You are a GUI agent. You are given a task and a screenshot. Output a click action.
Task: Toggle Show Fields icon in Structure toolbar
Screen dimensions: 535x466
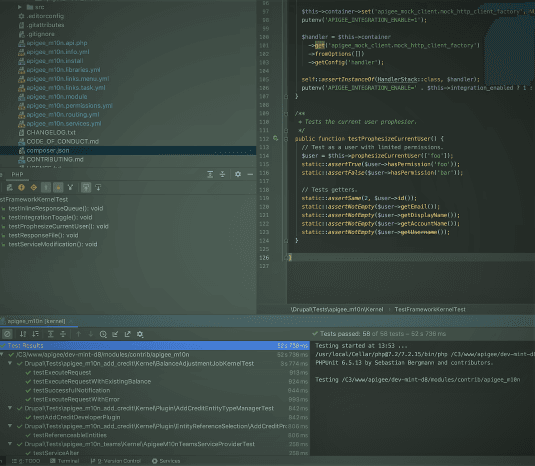[x=21, y=187]
